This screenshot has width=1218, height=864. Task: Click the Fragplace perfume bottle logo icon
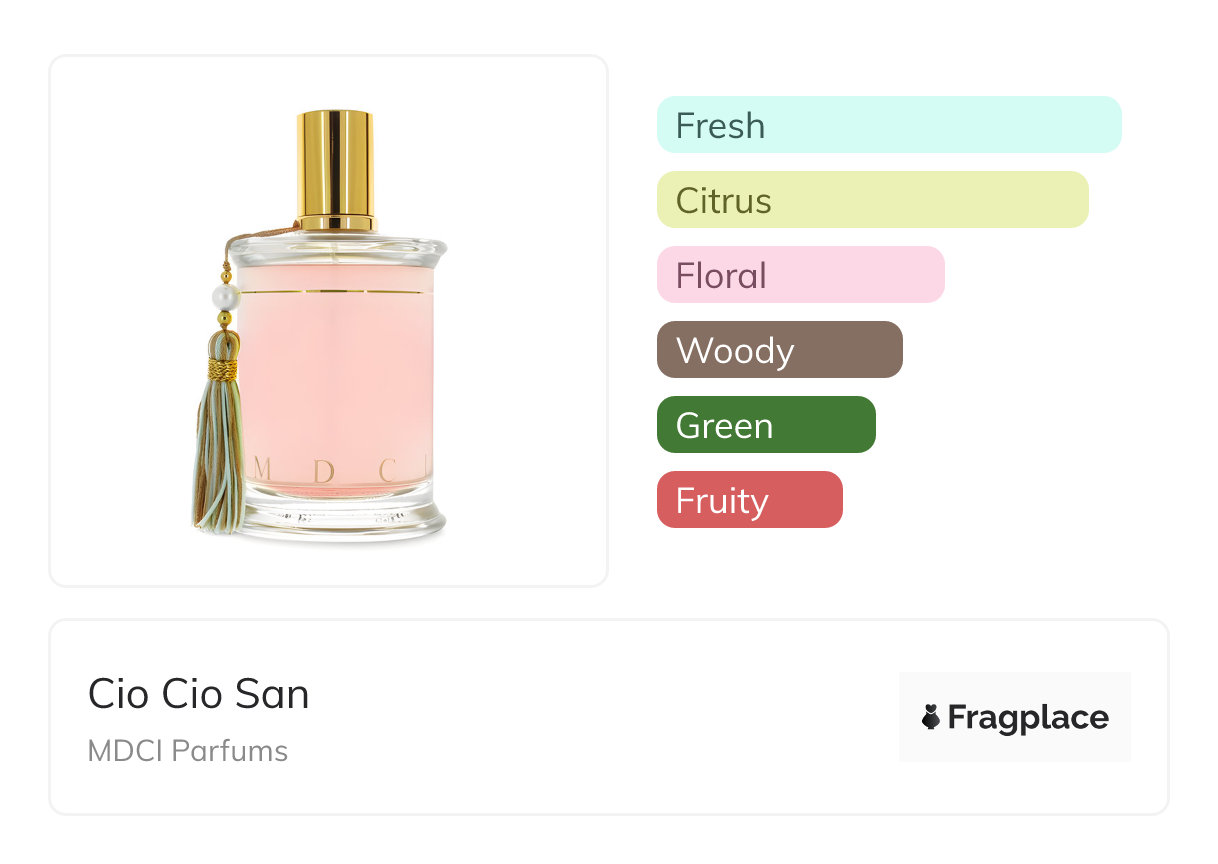[931, 717]
